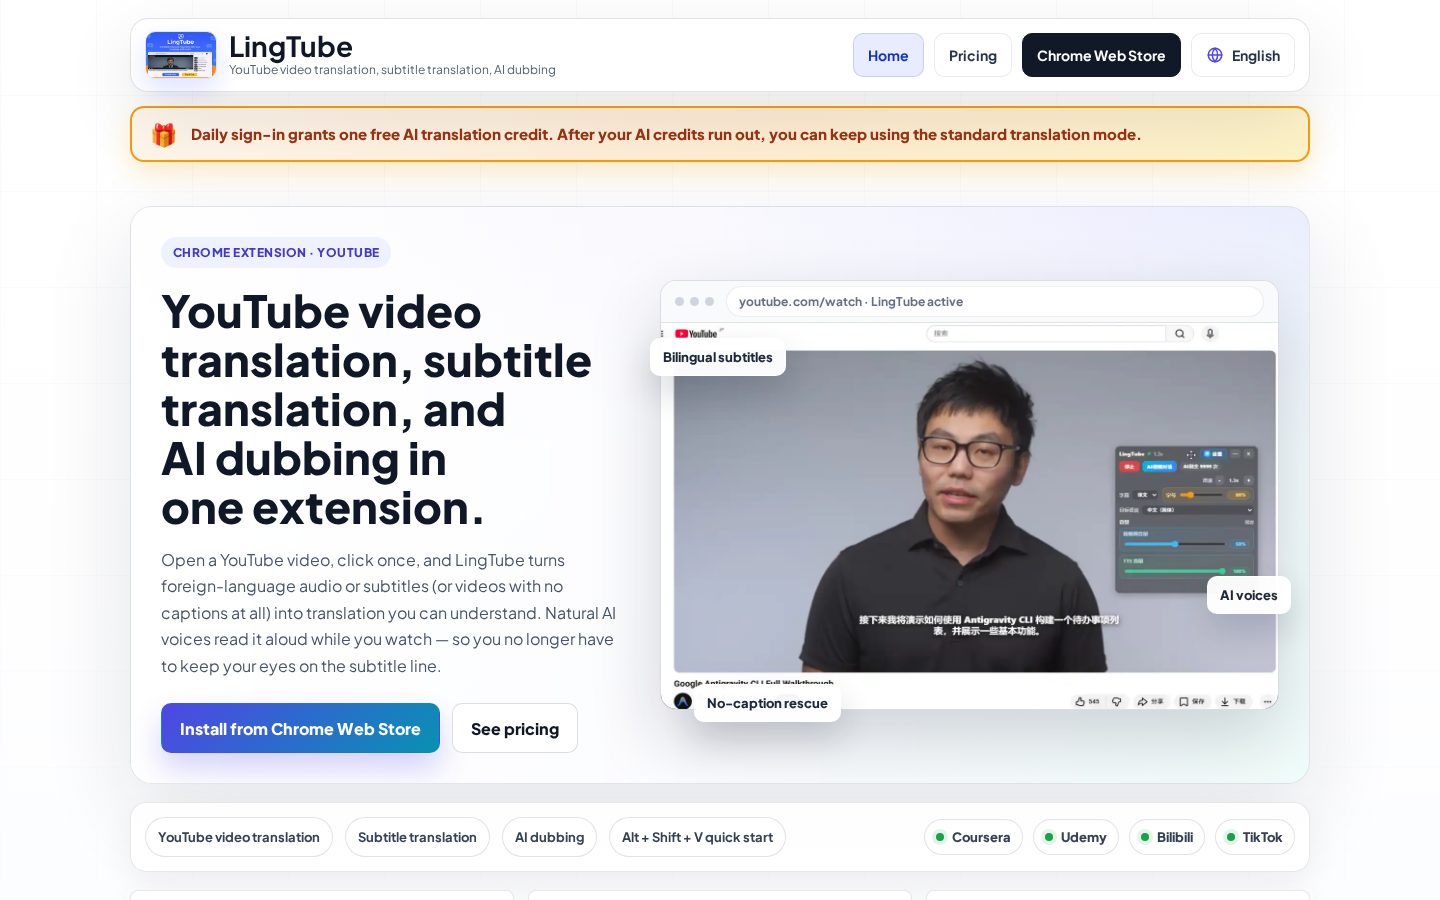Click the Bilingual subtitles label
Image resolution: width=1440 pixels, height=900 pixels.
tap(718, 357)
